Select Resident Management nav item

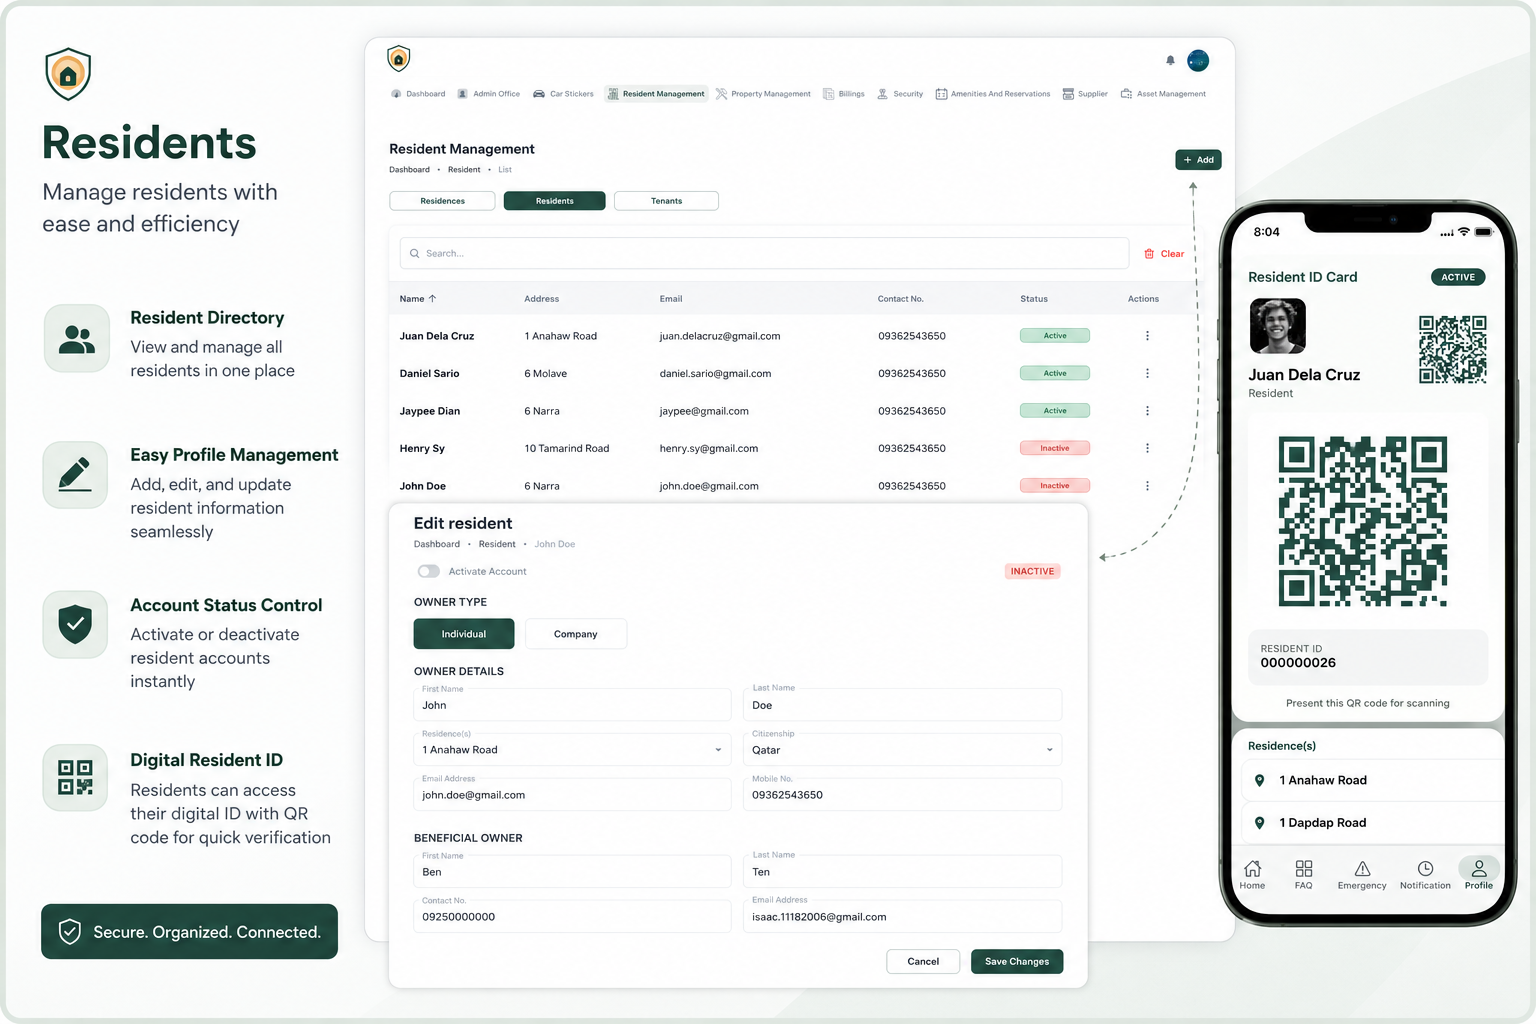[656, 94]
